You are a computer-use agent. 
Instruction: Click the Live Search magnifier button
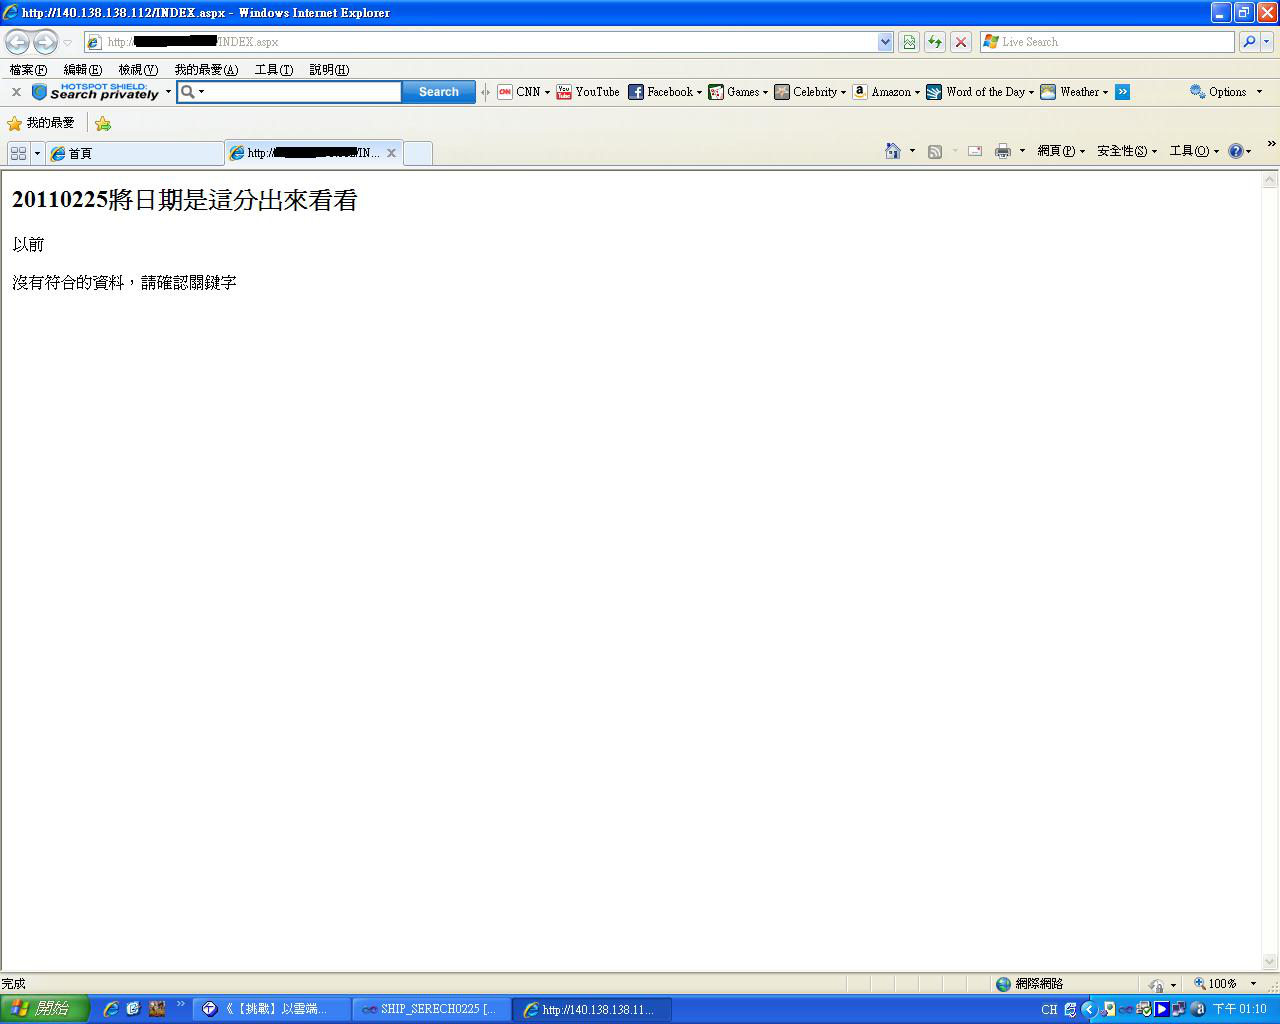tap(1249, 42)
